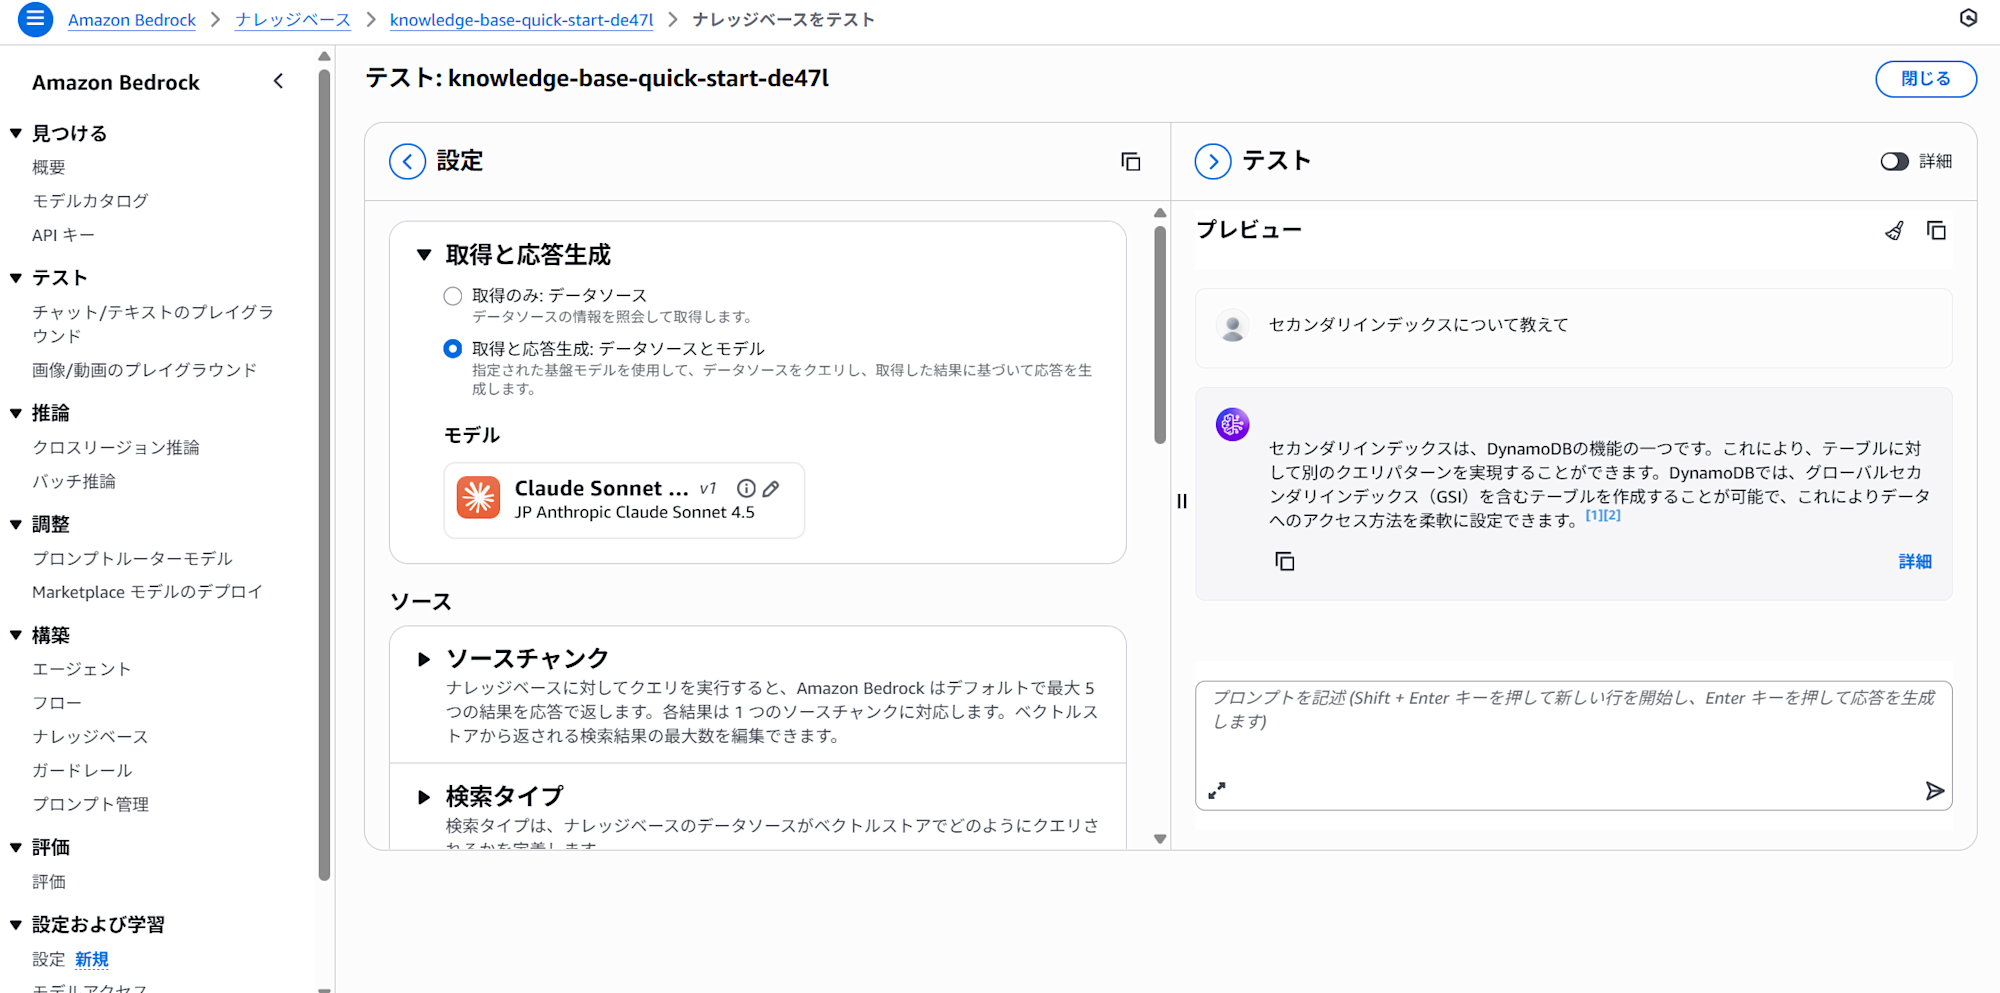Select 取得と応答生成: データソースとモデル radio option
Screen dimensions: 2000x993
[453, 349]
